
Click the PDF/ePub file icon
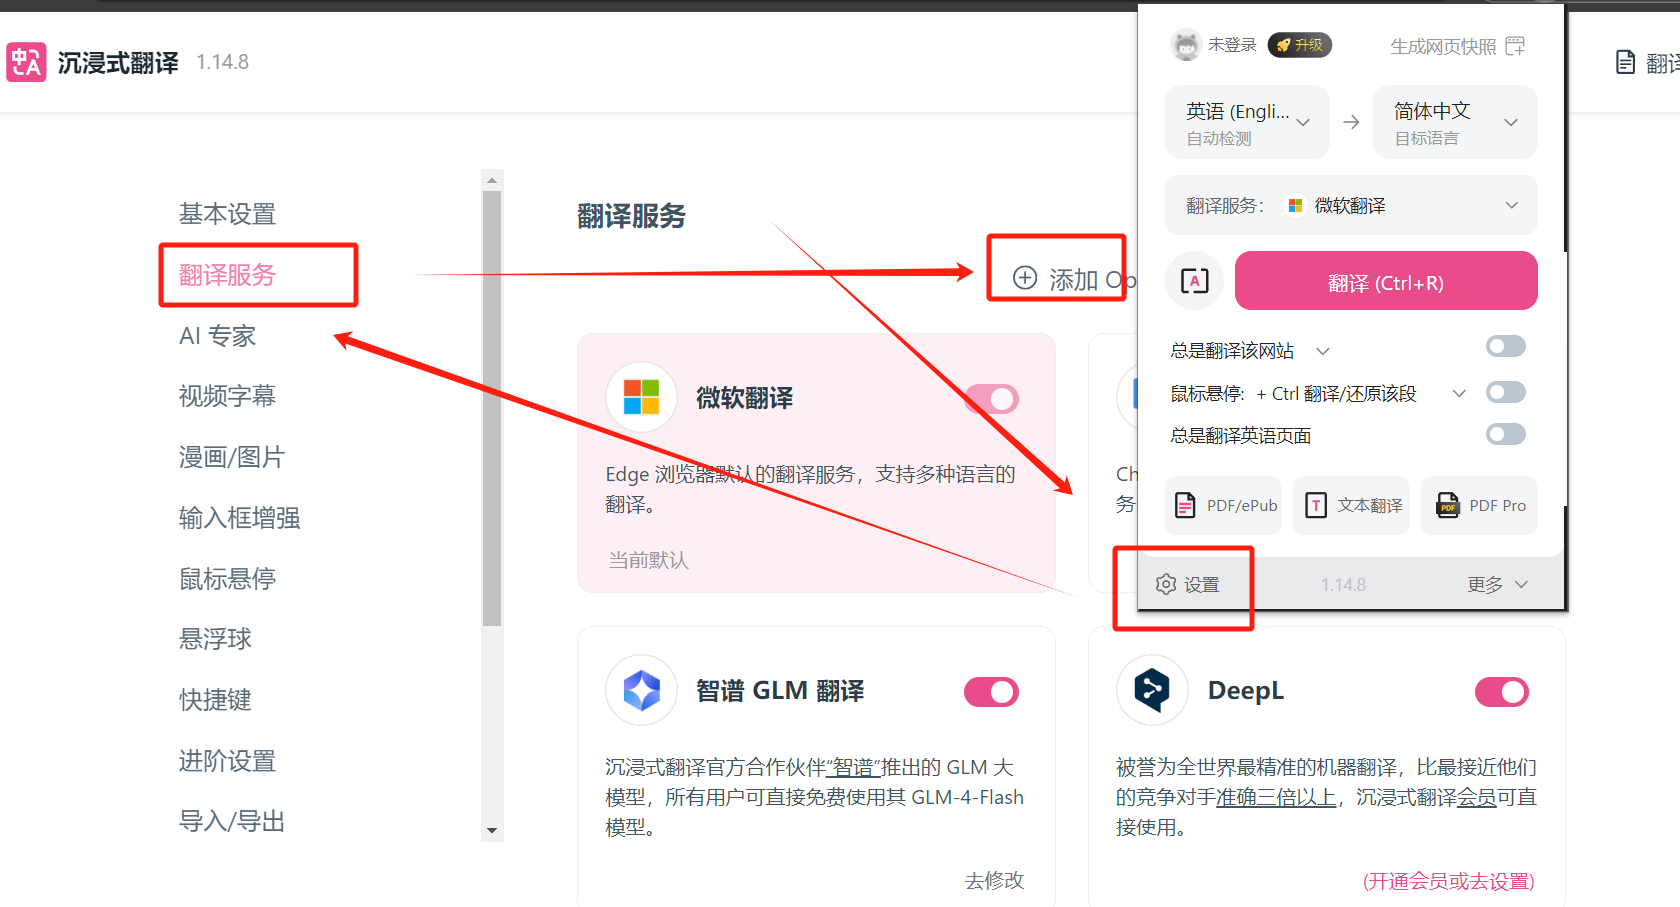tap(1185, 505)
